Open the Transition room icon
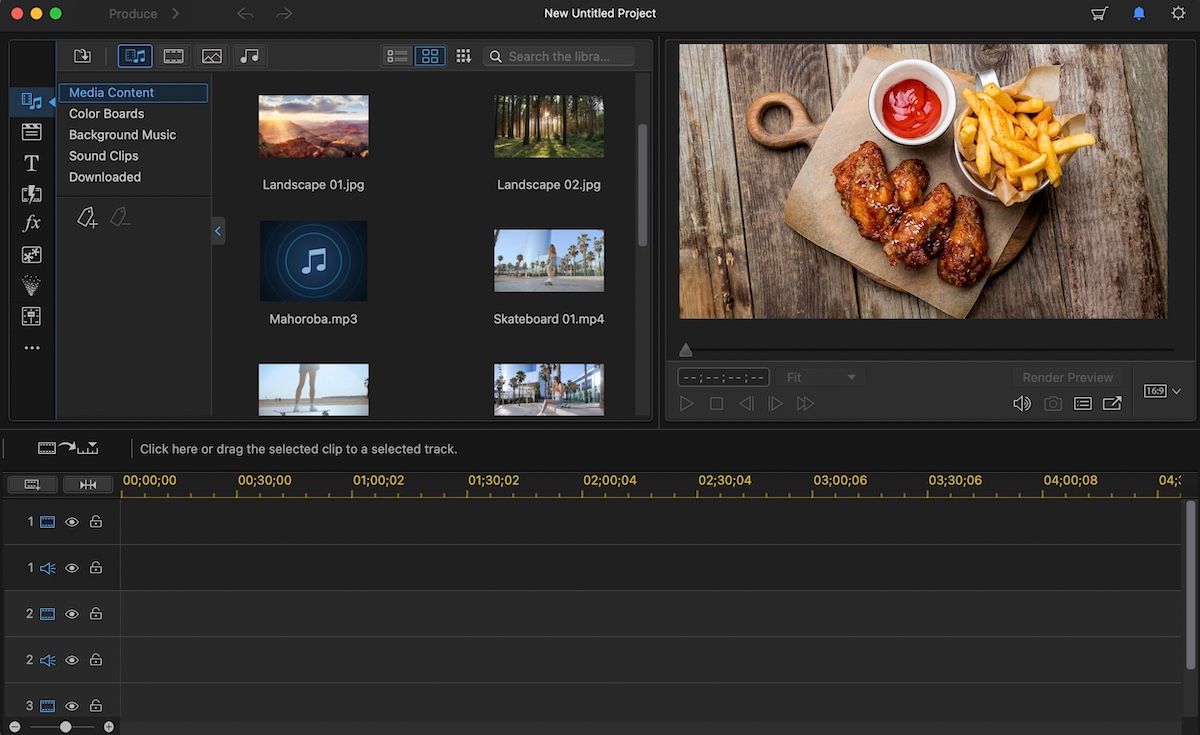Viewport: 1200px width, 735px height. (x=31, y=194)
